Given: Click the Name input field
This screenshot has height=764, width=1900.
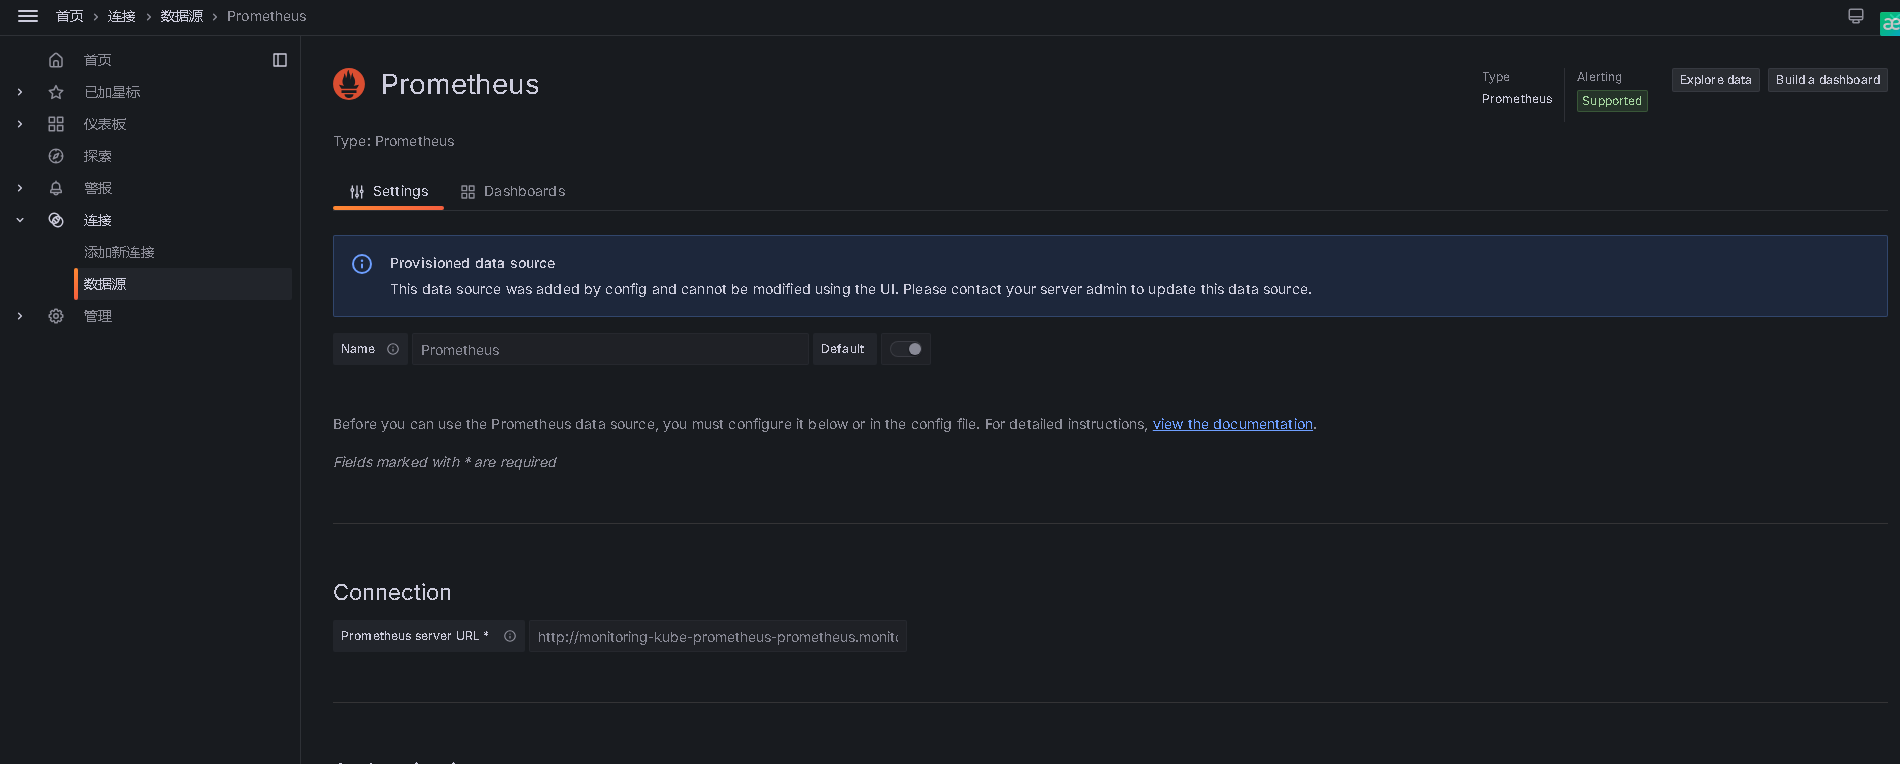Looking at the screenshot, I should pyautogui.click(x=610, y=349).
